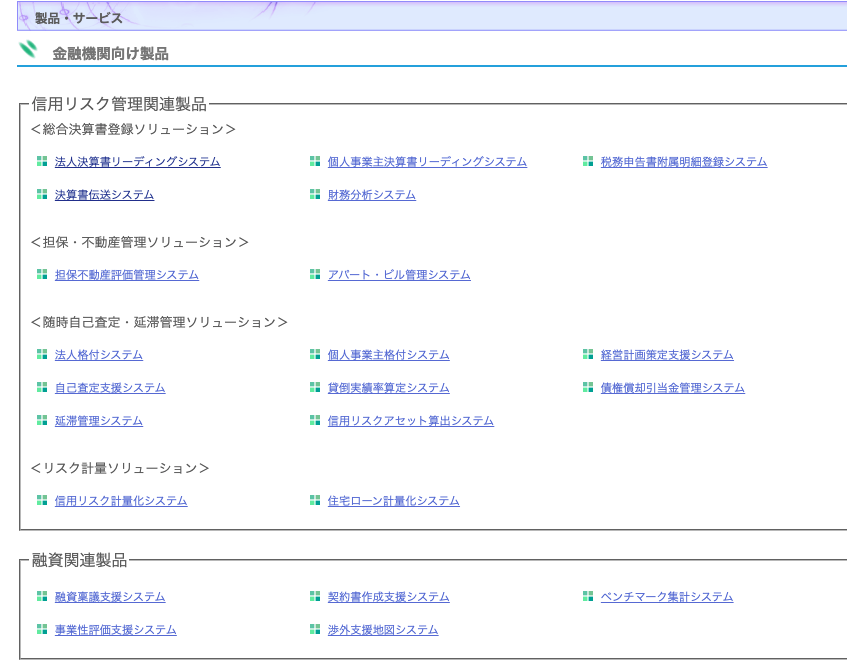Open 経営計画策定支援システム link

pyautogui.click(x=667, y=354)
